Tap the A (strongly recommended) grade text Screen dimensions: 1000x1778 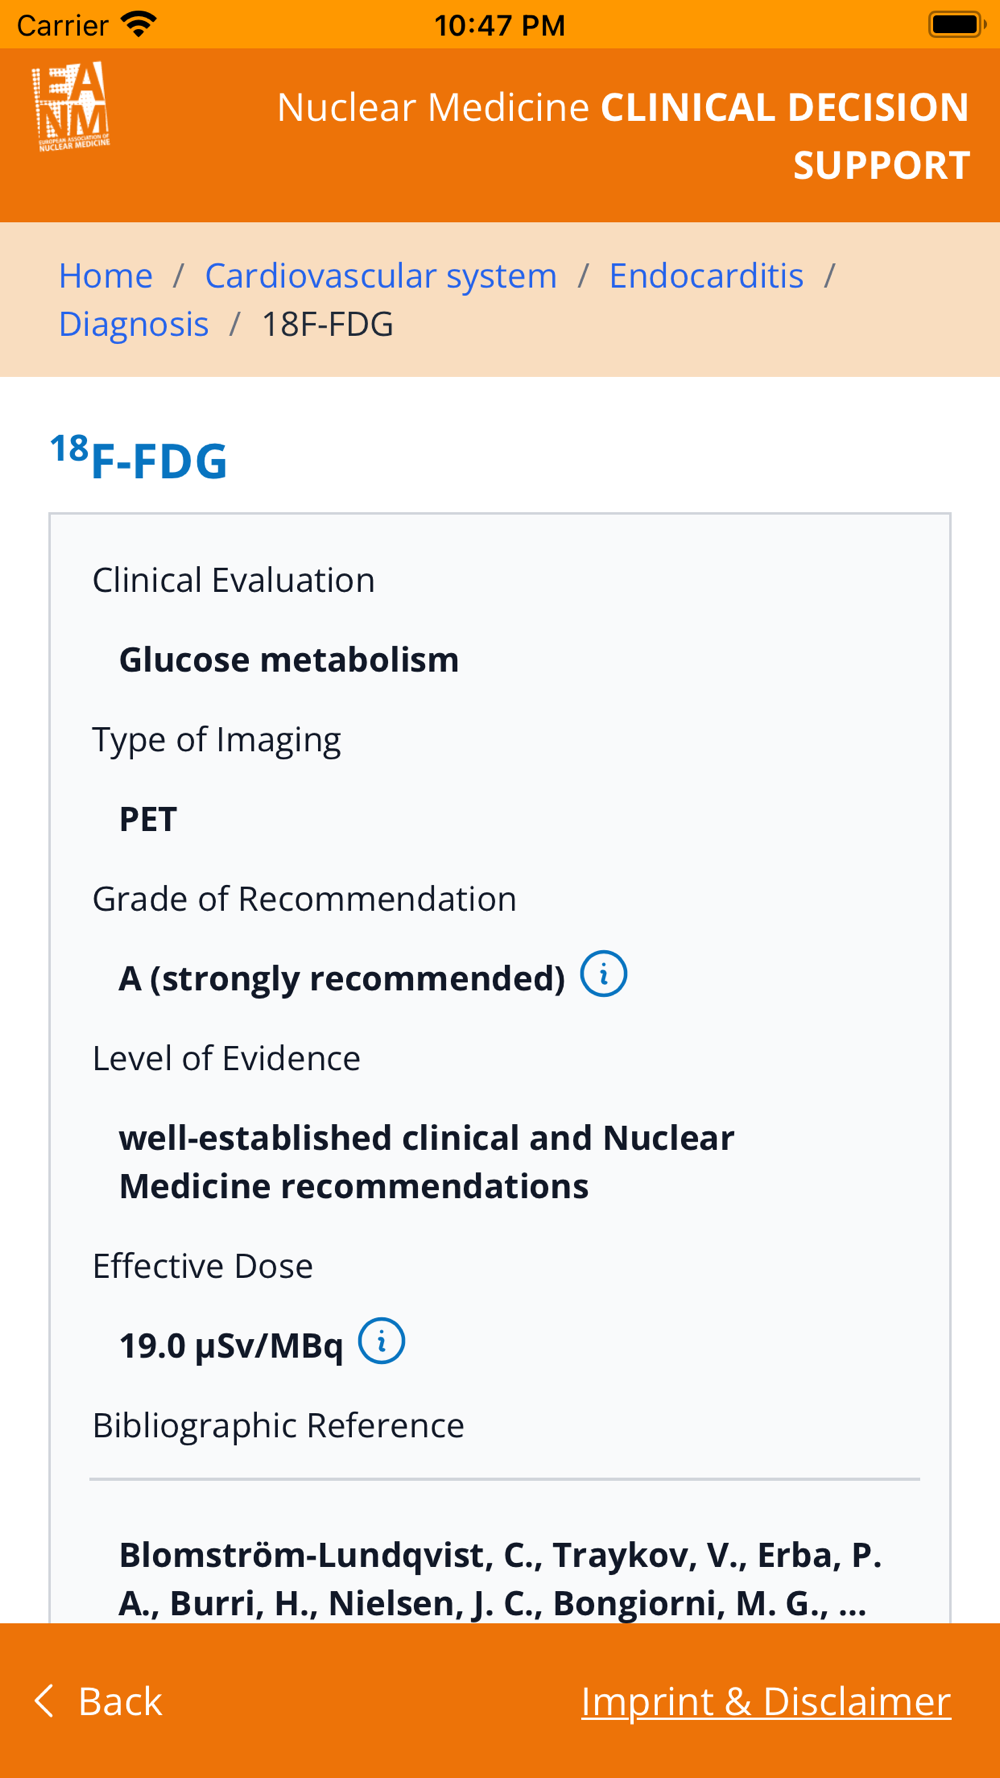coord(342,978)
